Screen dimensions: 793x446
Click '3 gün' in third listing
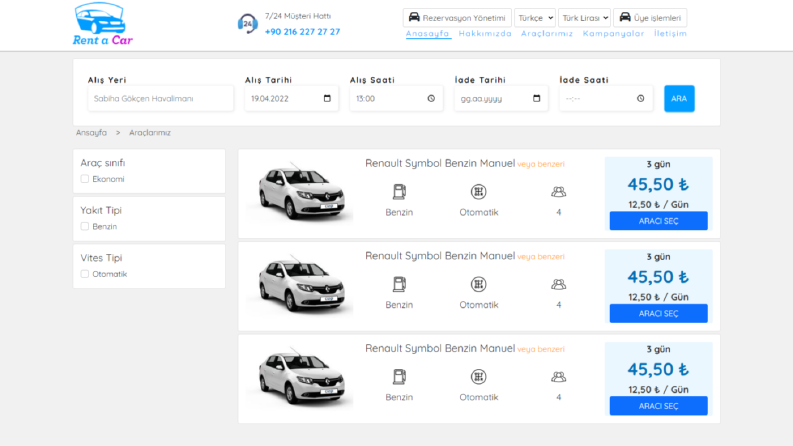click(658, 349)
